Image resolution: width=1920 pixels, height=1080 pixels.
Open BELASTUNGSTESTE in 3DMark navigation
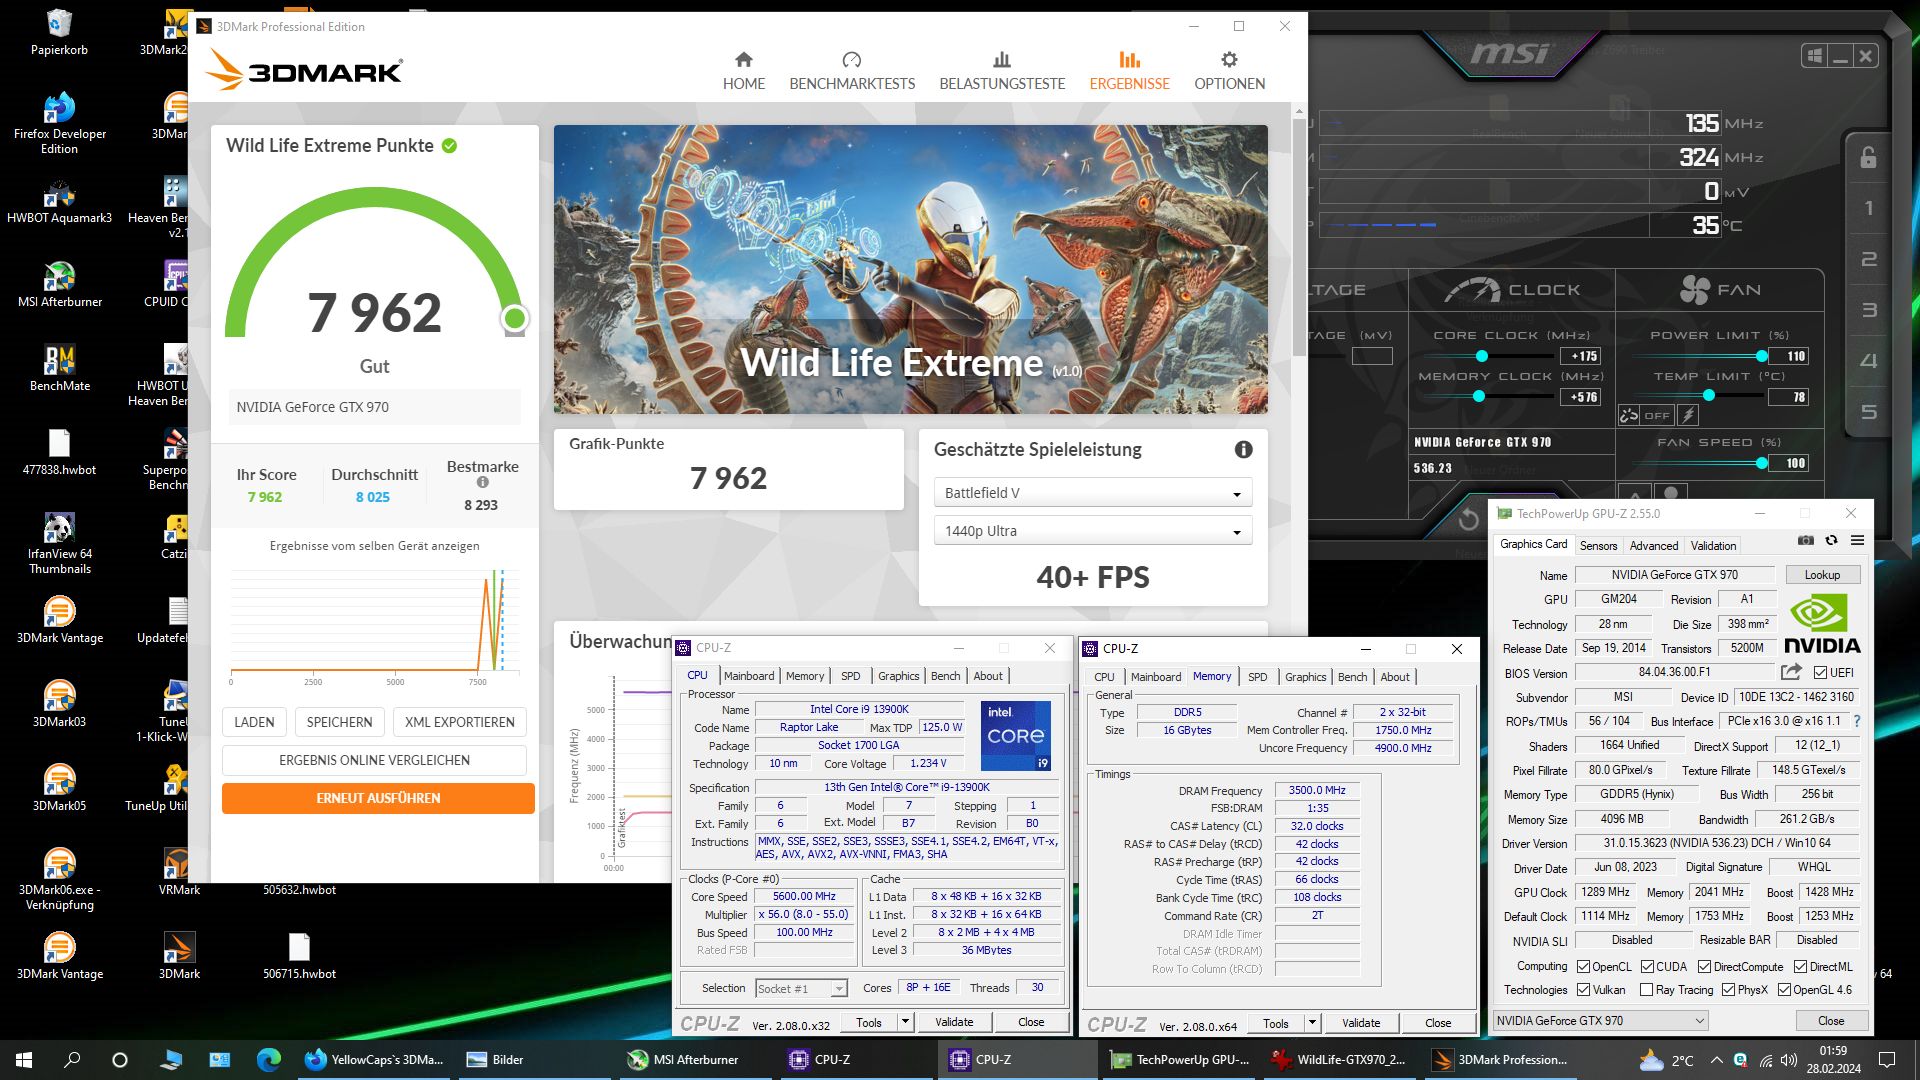pyautogui.click(x=1002, y=71)
